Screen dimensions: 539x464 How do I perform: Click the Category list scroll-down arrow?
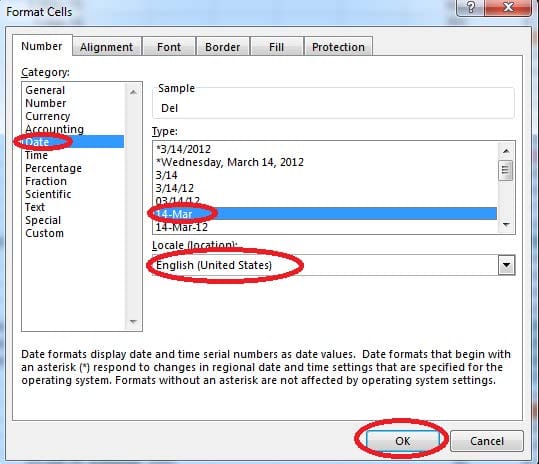133,322
